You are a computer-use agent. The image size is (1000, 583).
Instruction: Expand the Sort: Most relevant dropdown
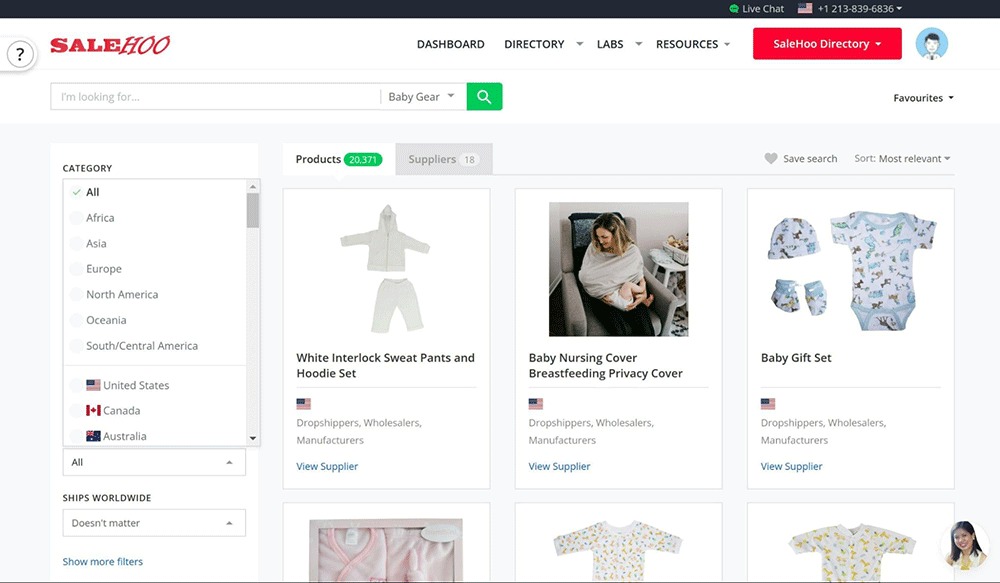point(902,159)
